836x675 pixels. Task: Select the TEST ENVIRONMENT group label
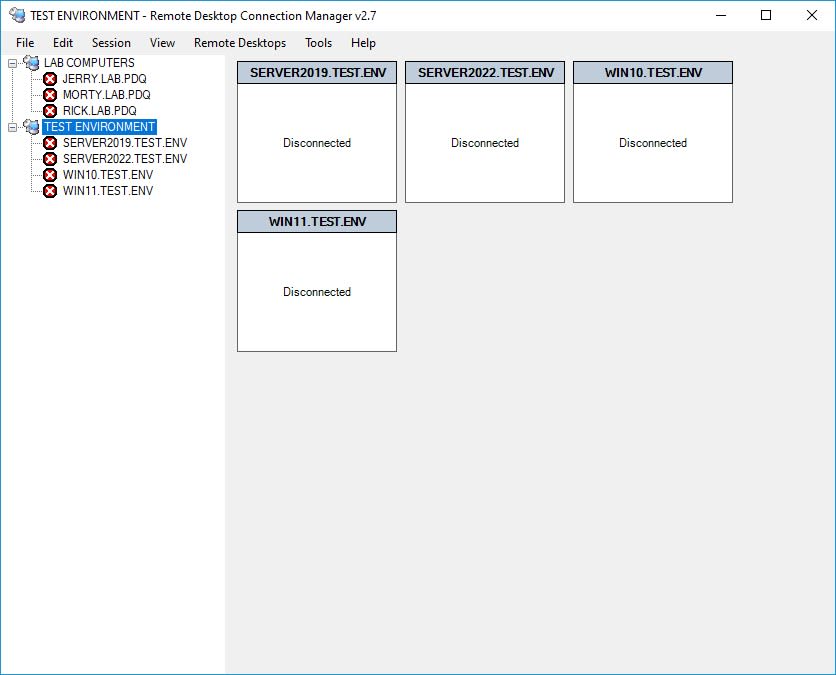(100, 127)
